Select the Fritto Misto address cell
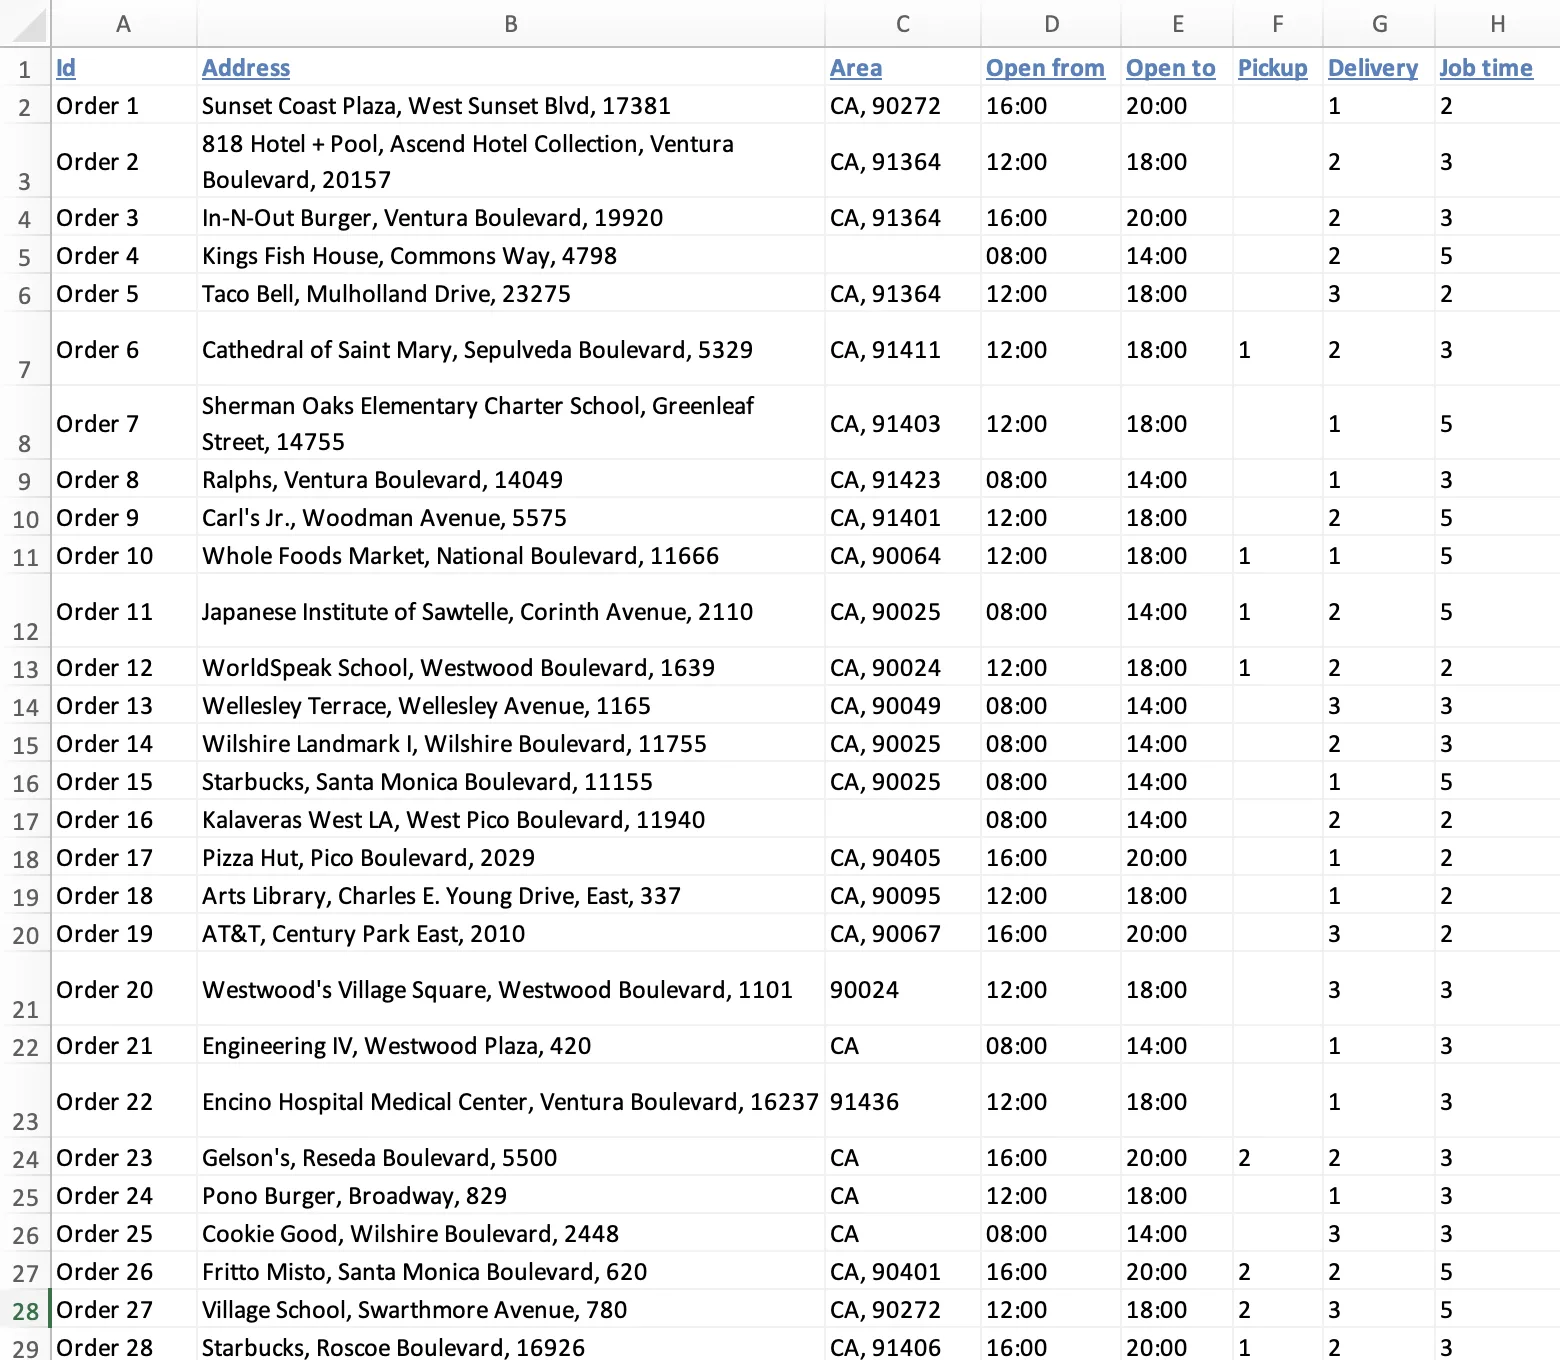1560x1360 pixels. tap(510, 1272)
